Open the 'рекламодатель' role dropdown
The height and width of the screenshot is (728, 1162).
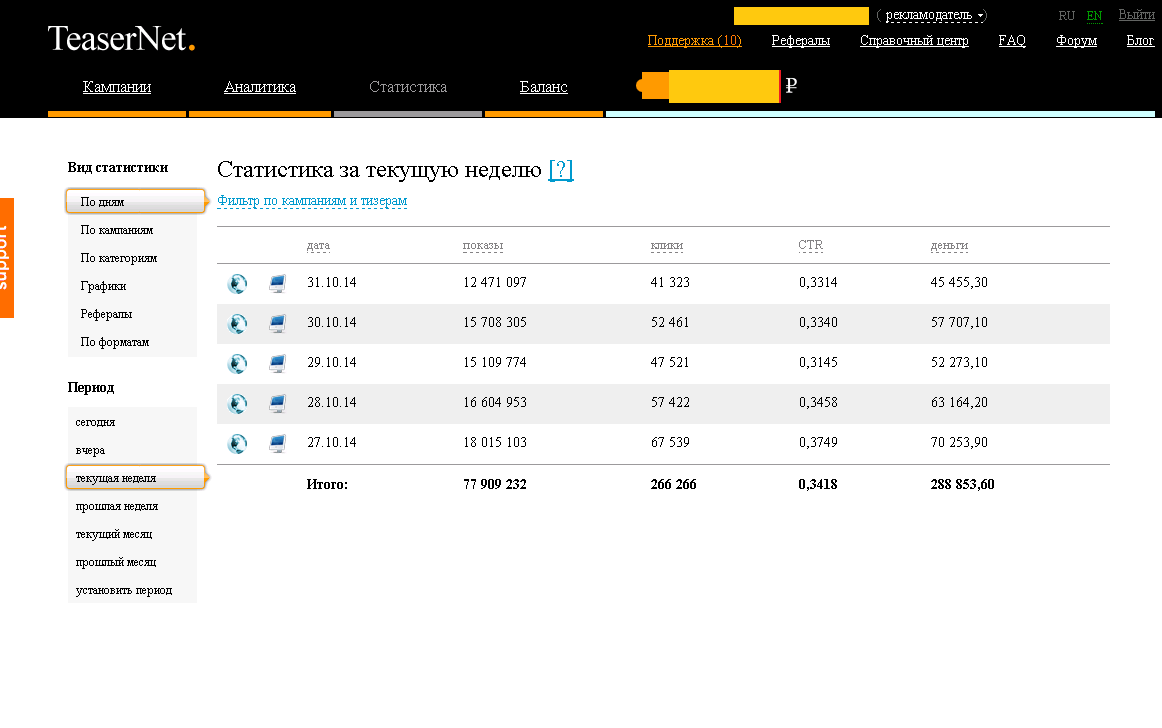click(x=935, y=16)
